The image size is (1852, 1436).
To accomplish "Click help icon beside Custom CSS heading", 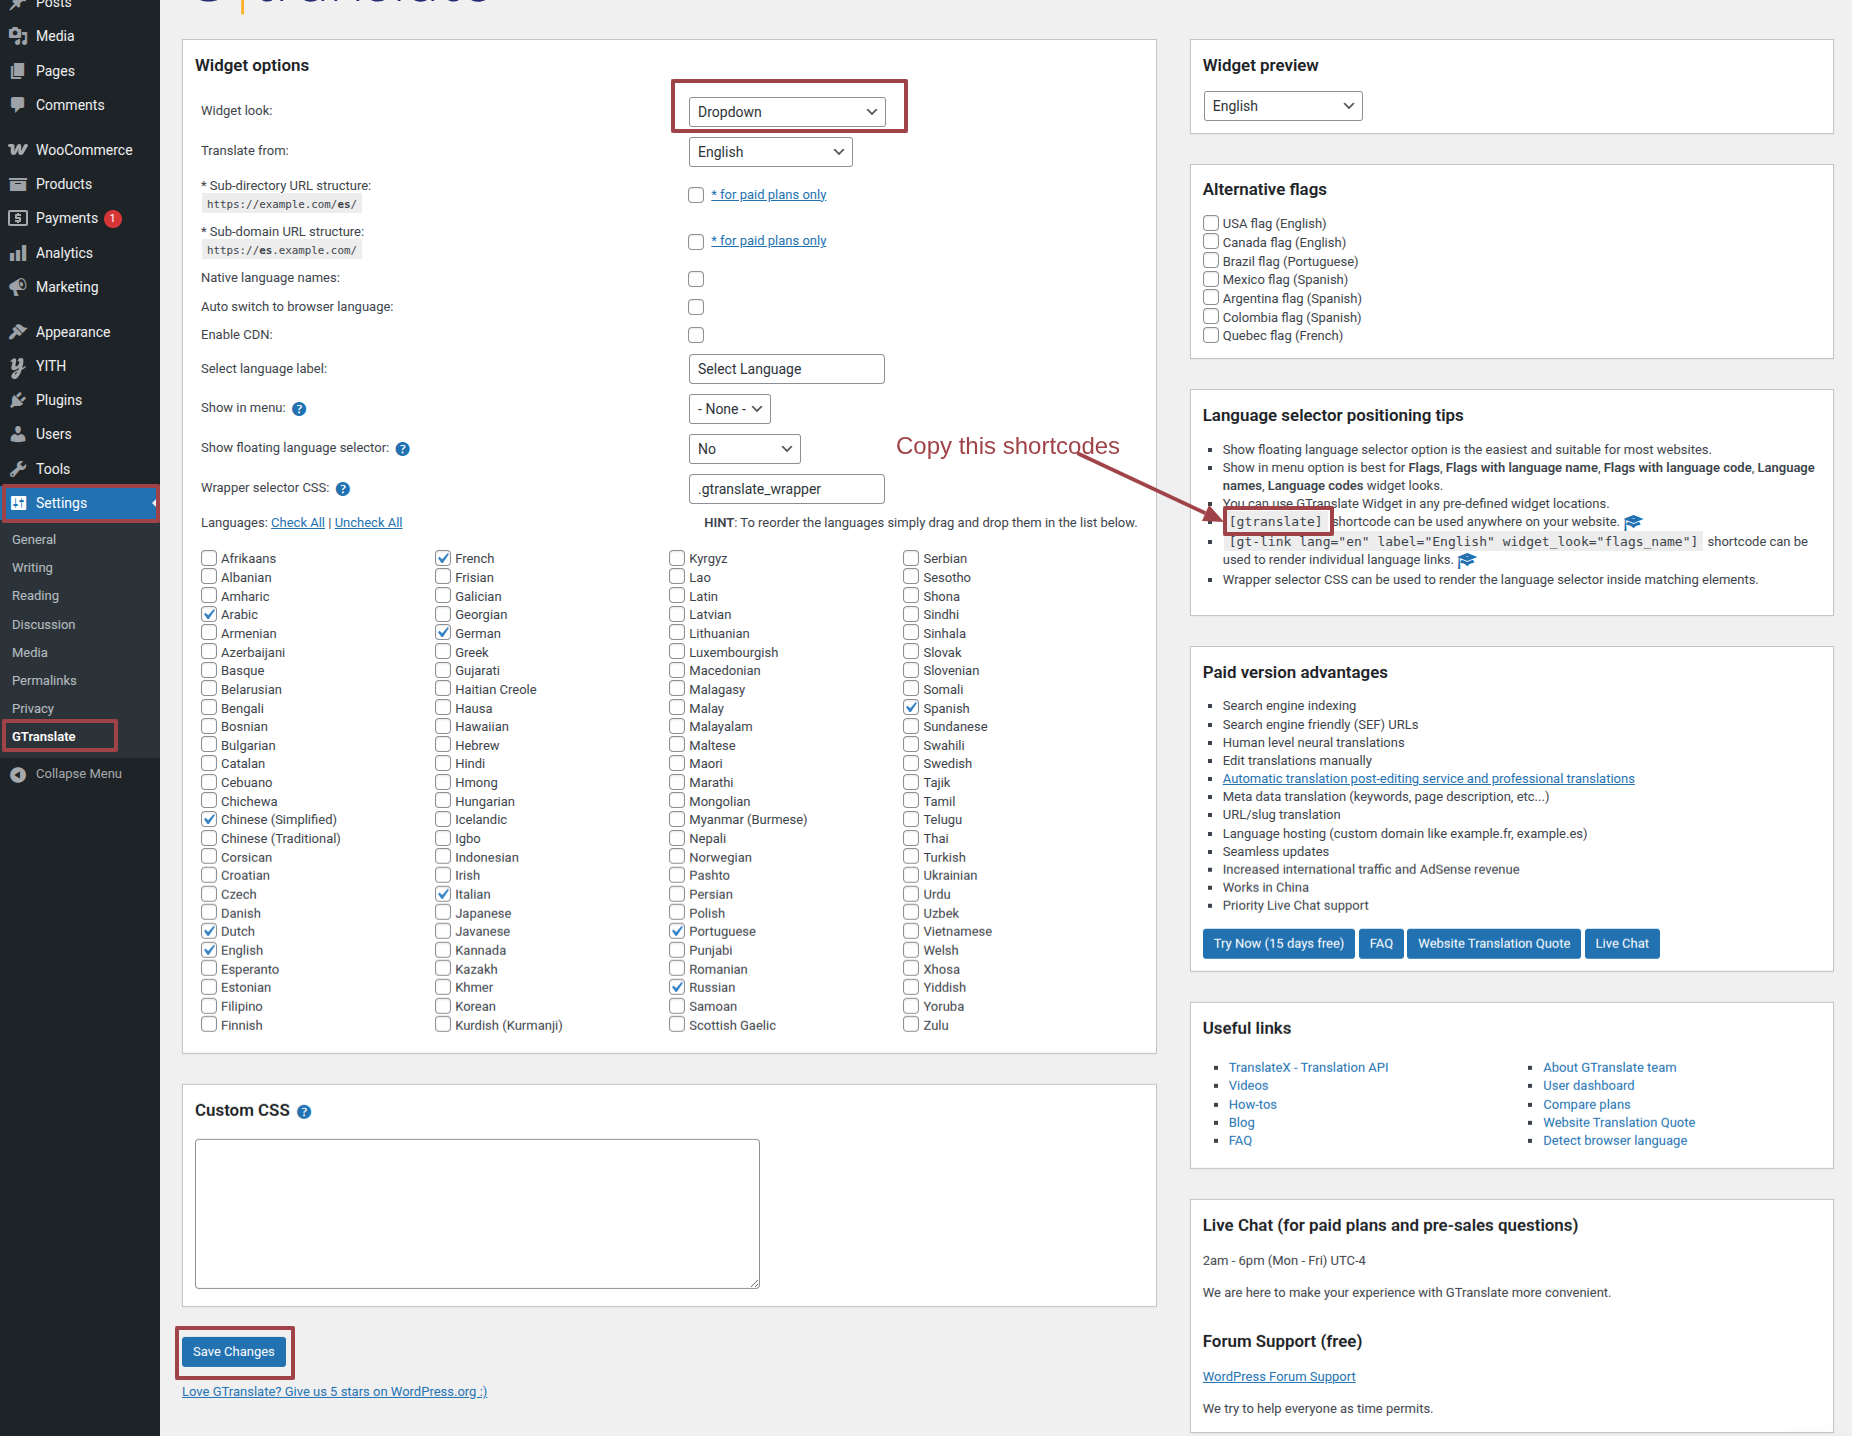I will [304, 1112].
